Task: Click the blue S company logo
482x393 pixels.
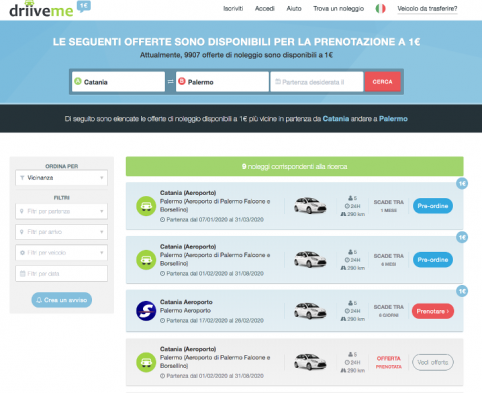Action: pos(146,311)
